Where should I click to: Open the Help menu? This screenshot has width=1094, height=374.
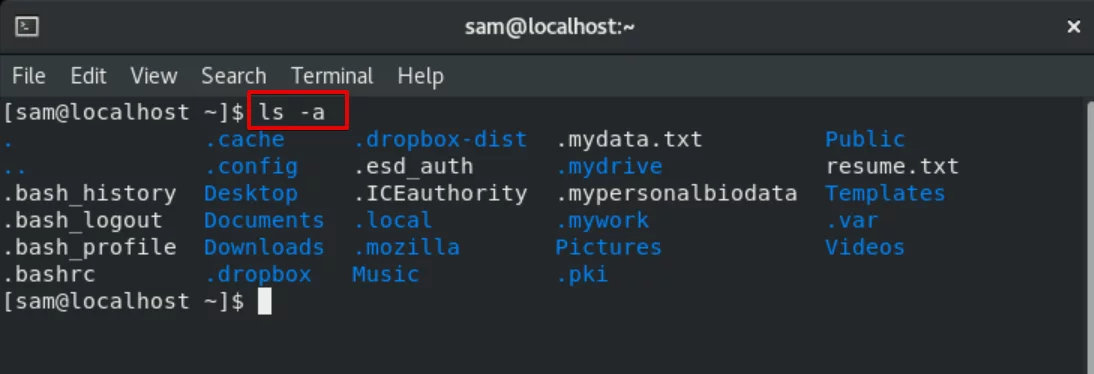tap(420, 75)
